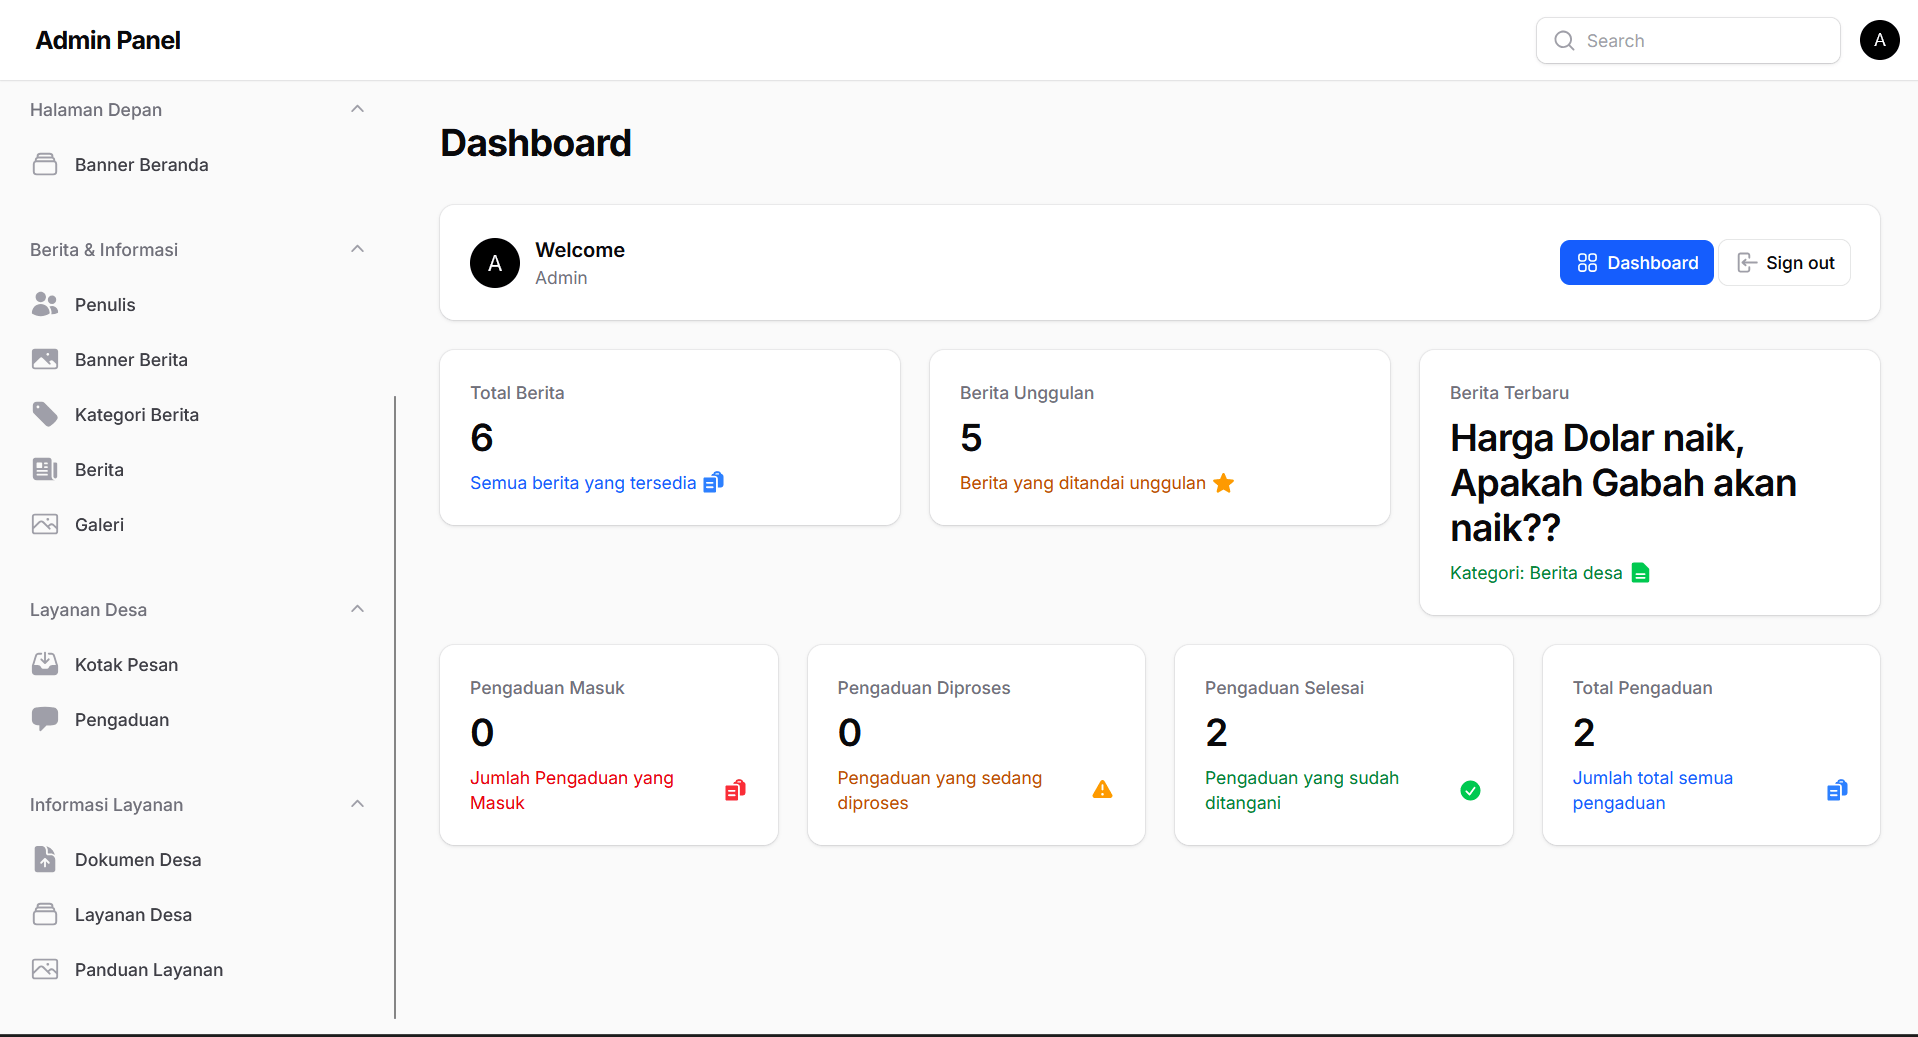Click the Dokumen Desa file icon
This screenshot has height=1037, width=1918.
[45, 860]
